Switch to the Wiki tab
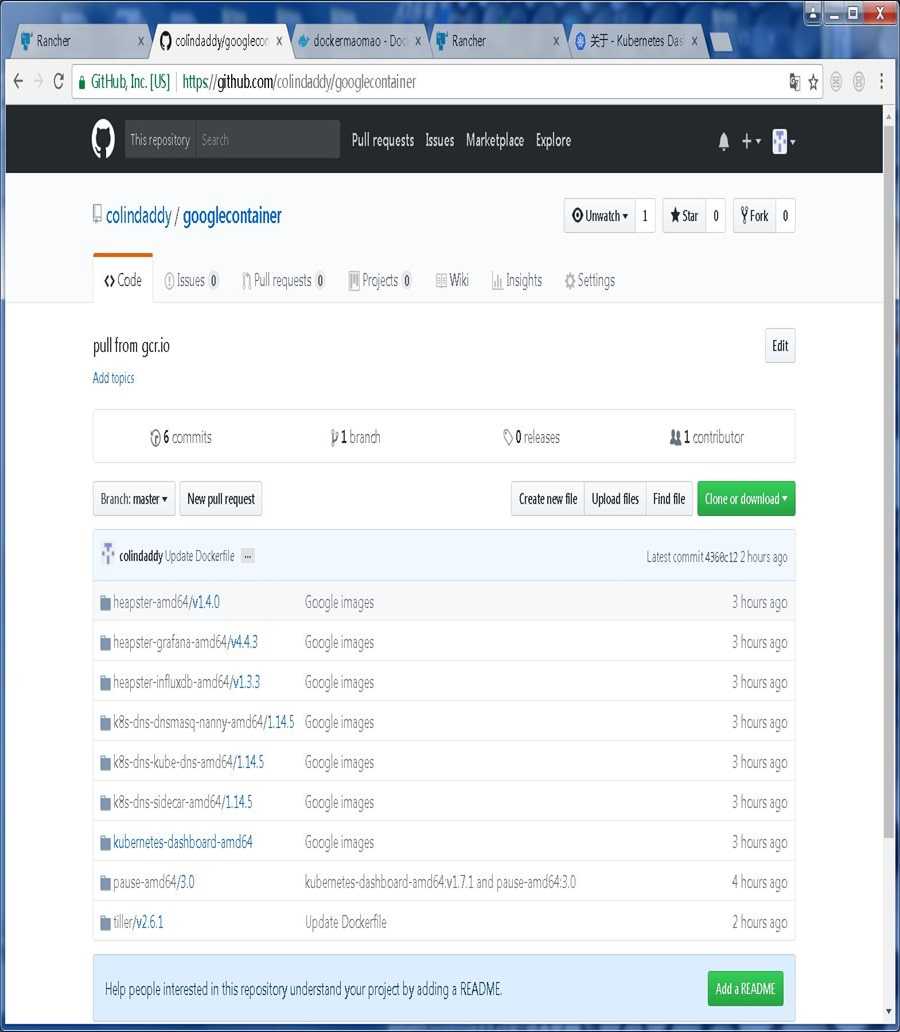Image resolution: width=900 pixels, height=1032 pixels. [x=452, y=280]
